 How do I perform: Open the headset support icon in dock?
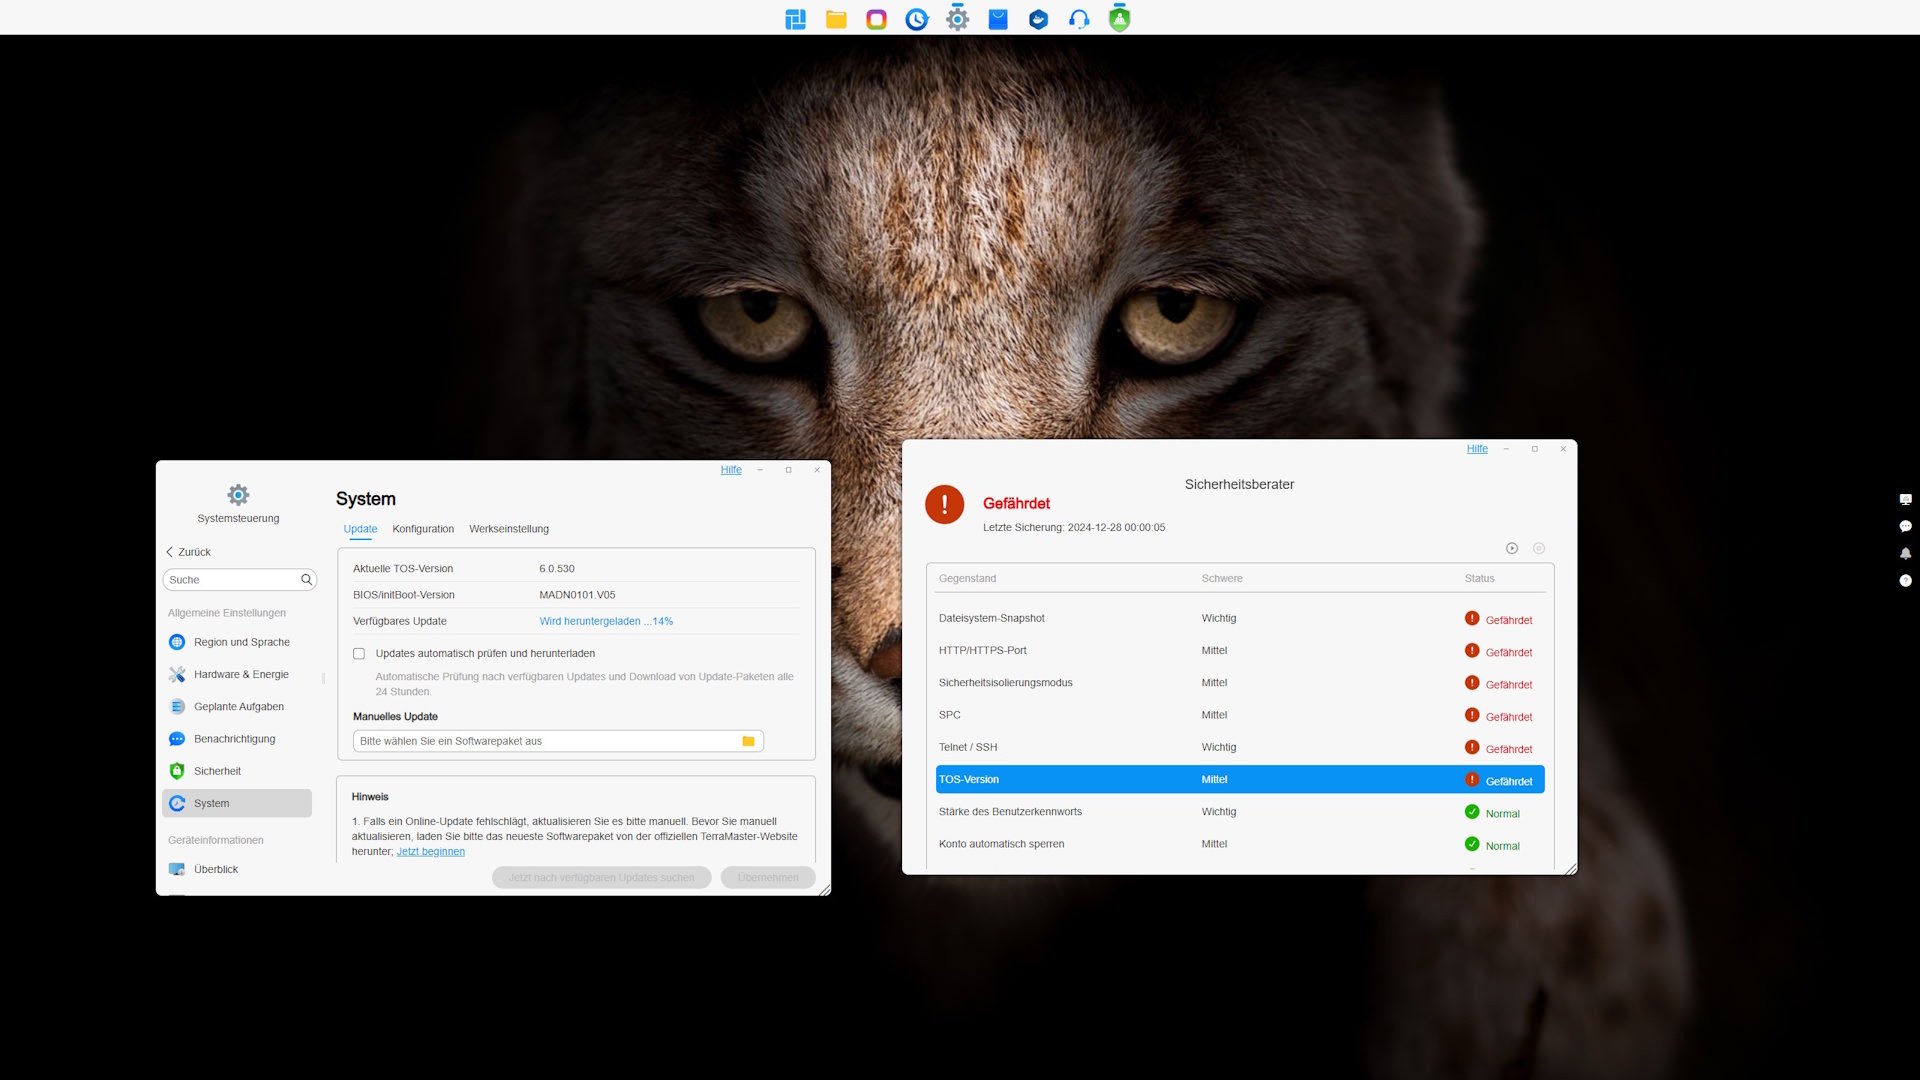(x=1078, y=19)
